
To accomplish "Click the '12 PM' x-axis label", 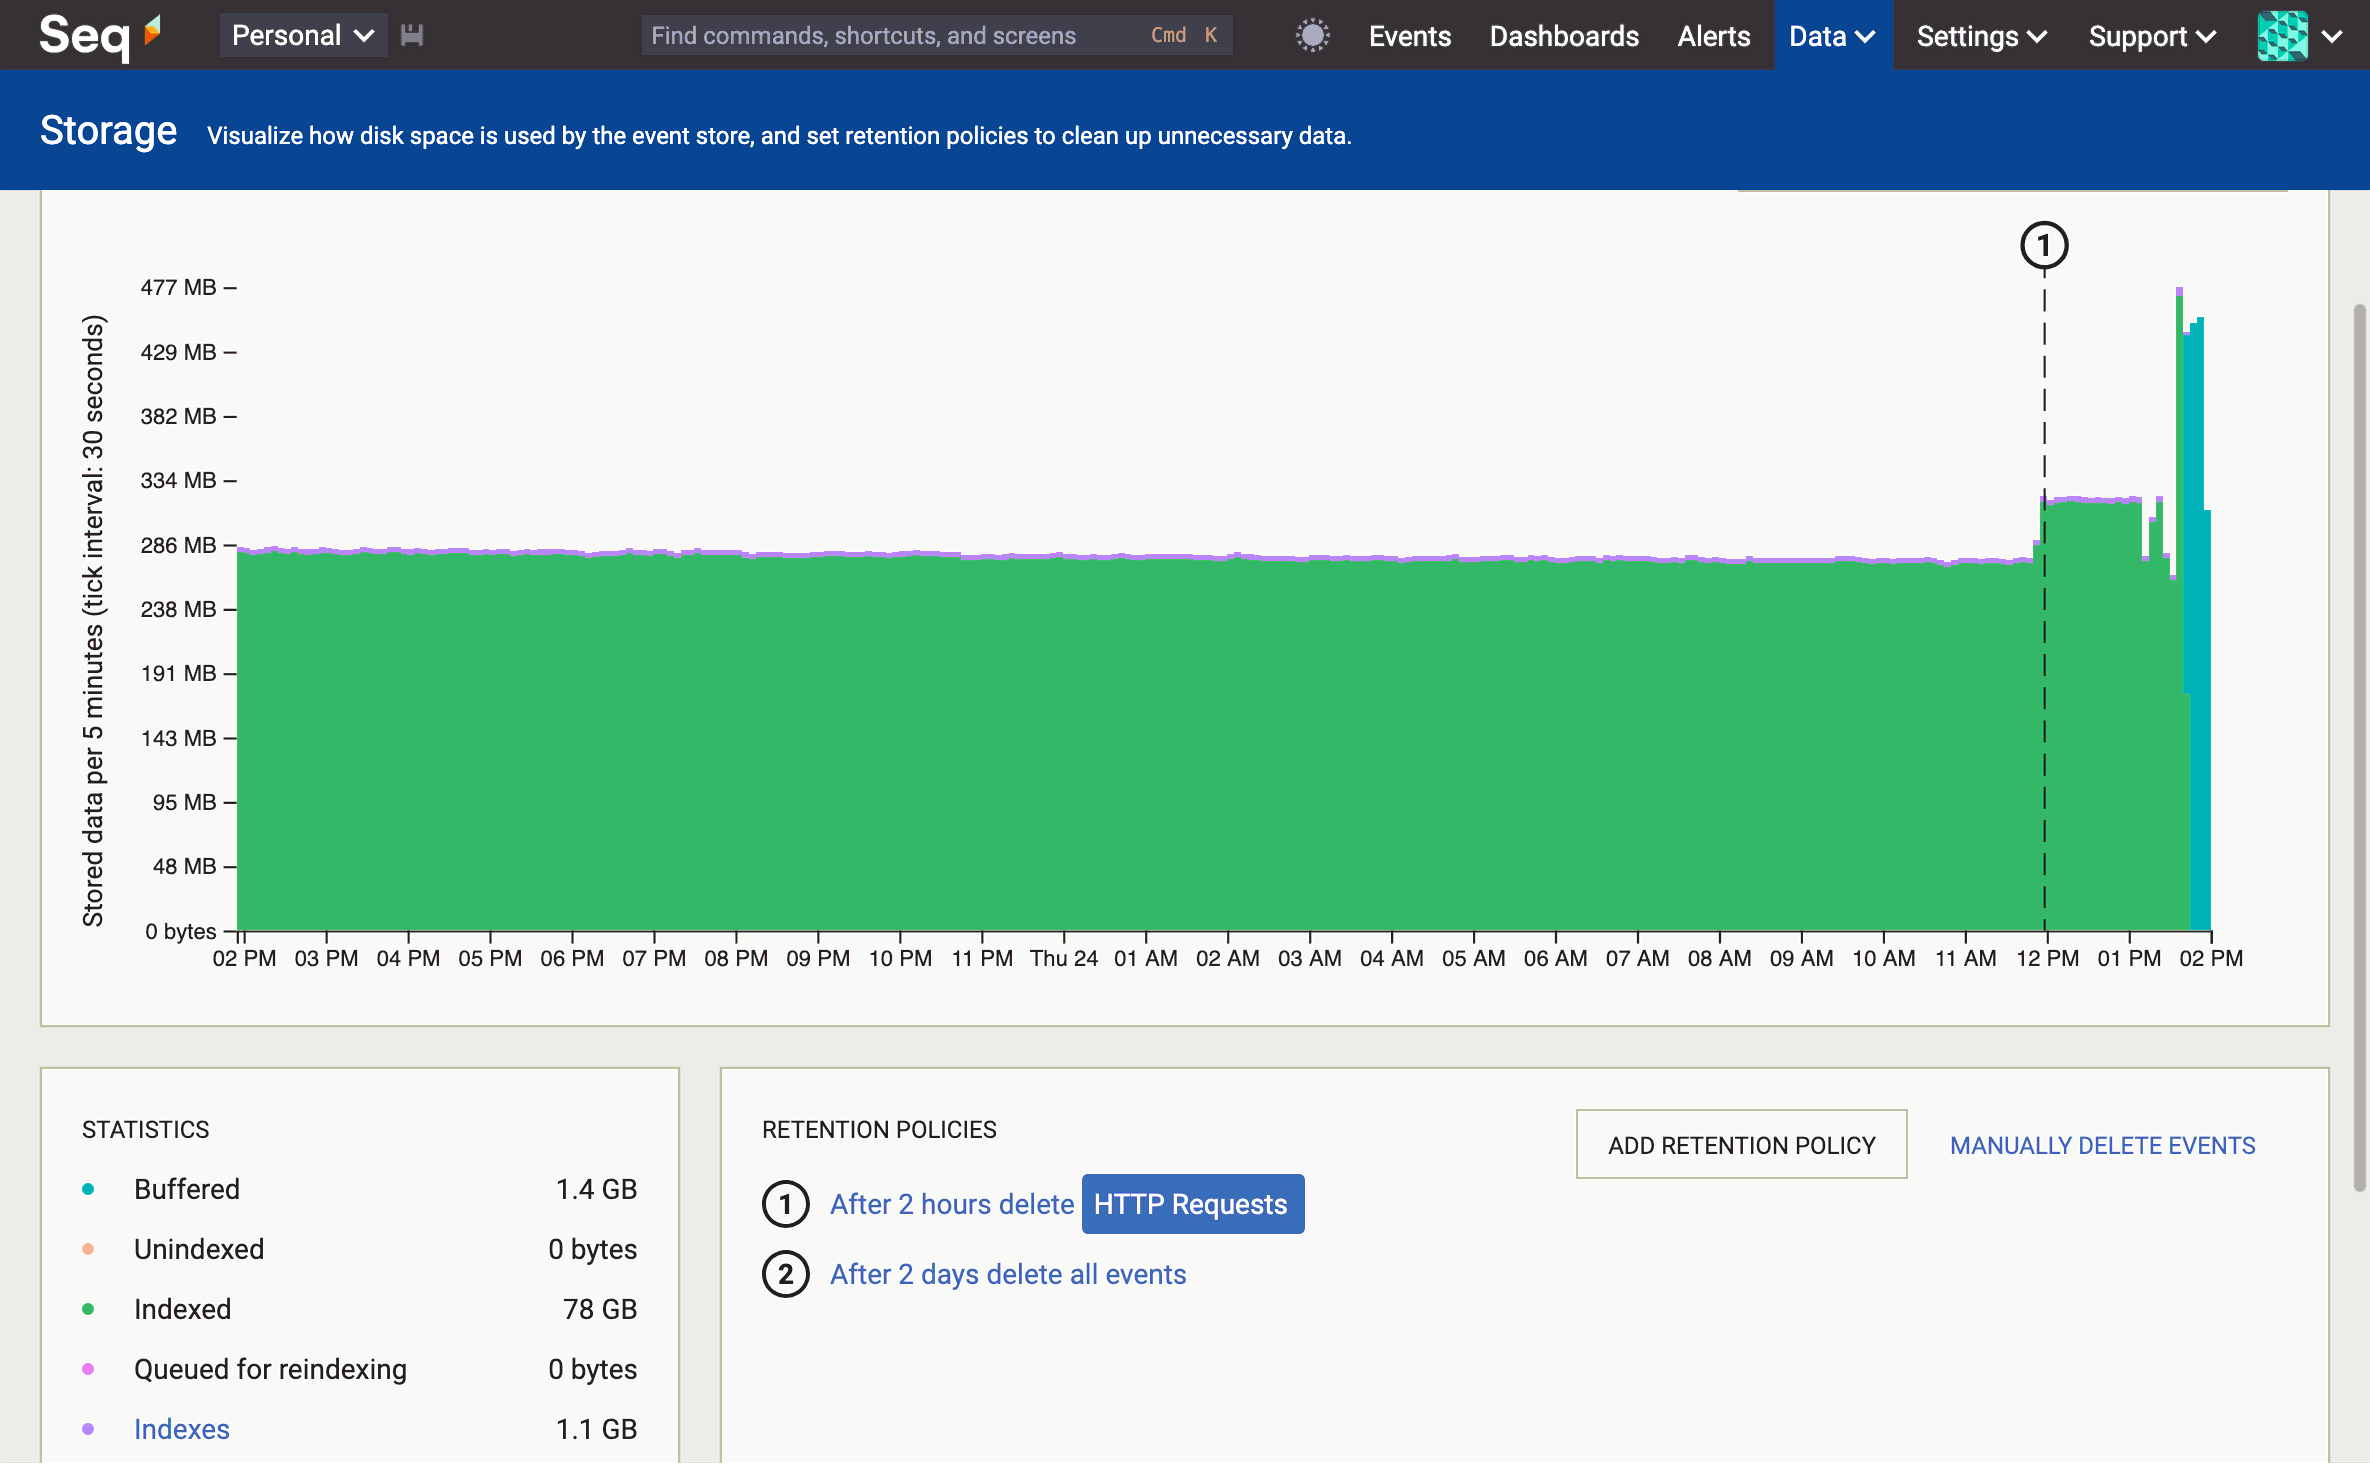I will click(x=2047, y=958).
